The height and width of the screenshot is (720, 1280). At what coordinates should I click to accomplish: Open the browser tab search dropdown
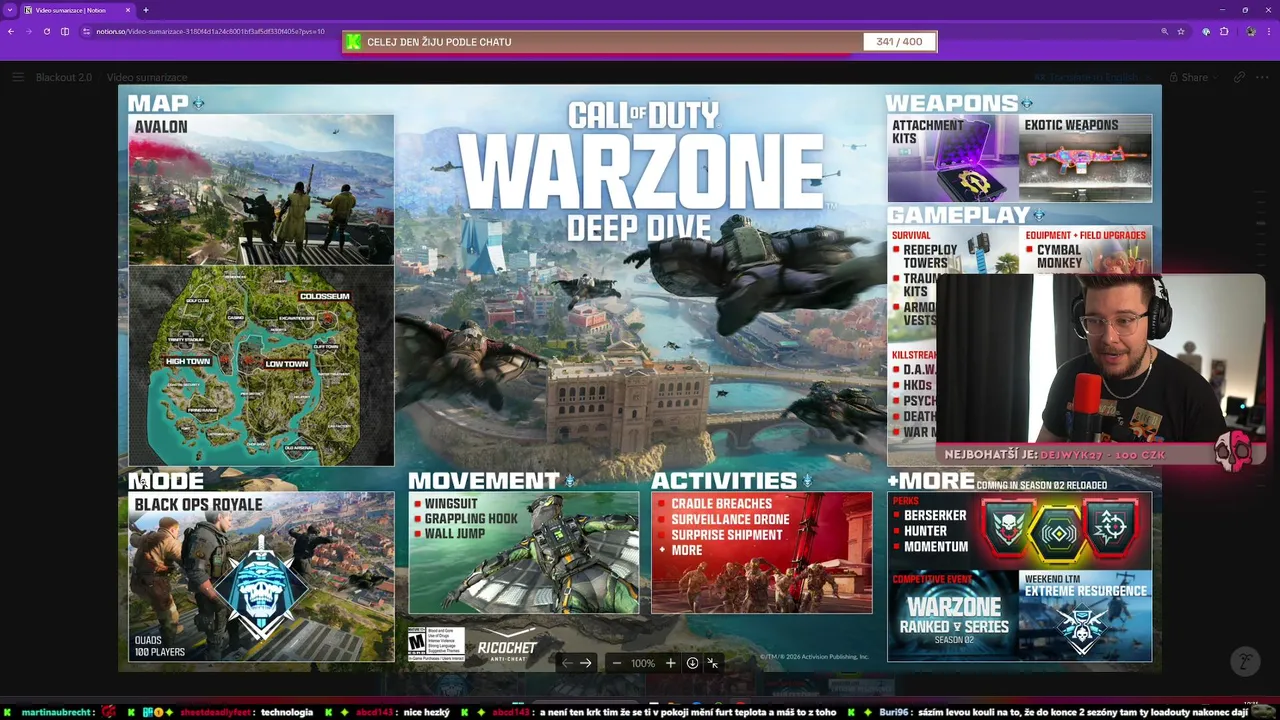tap(8, 10)
